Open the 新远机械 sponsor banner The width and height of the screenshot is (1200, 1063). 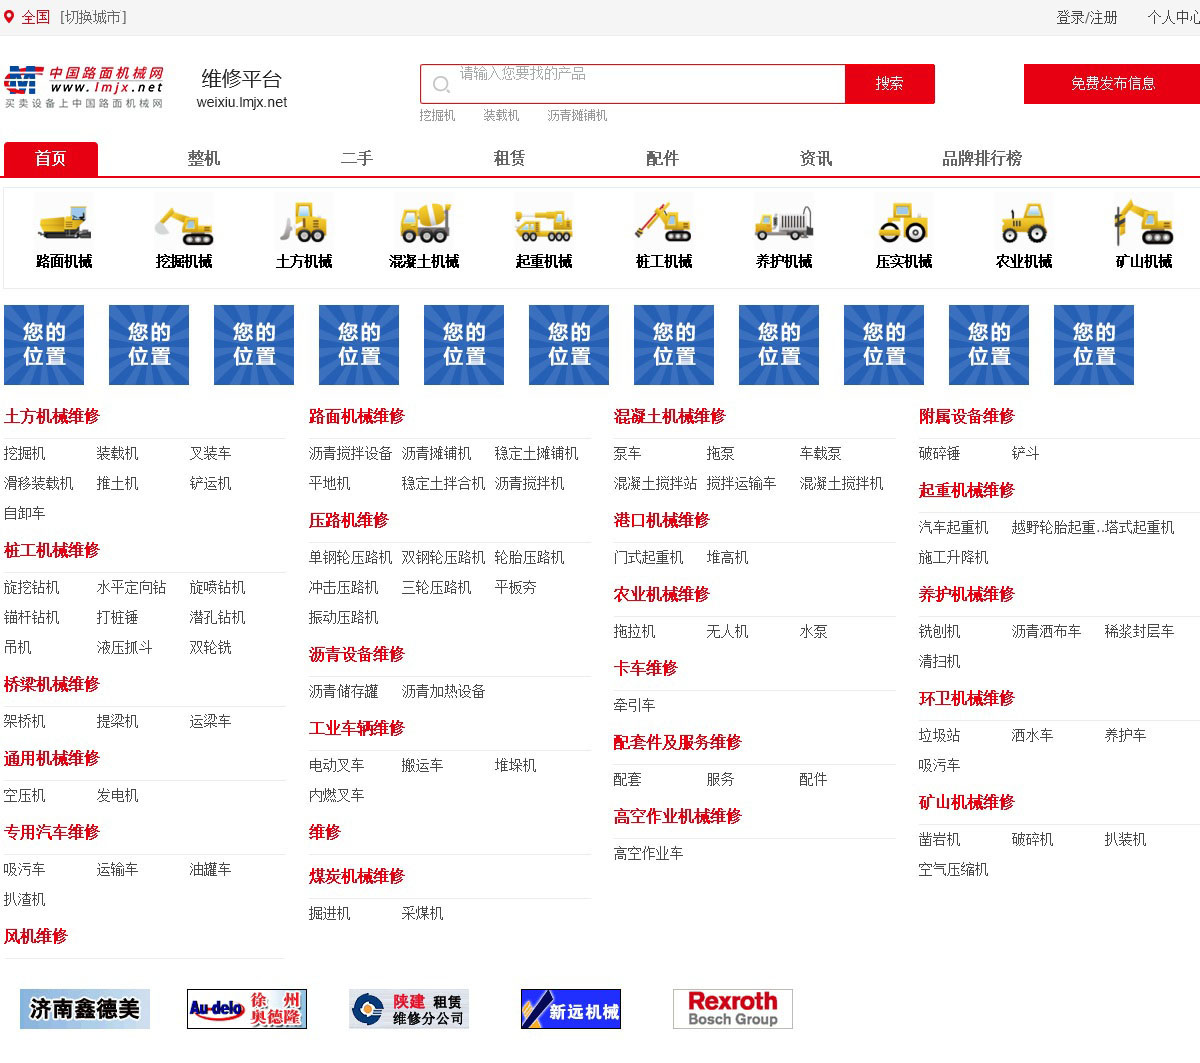(571, 1009)
